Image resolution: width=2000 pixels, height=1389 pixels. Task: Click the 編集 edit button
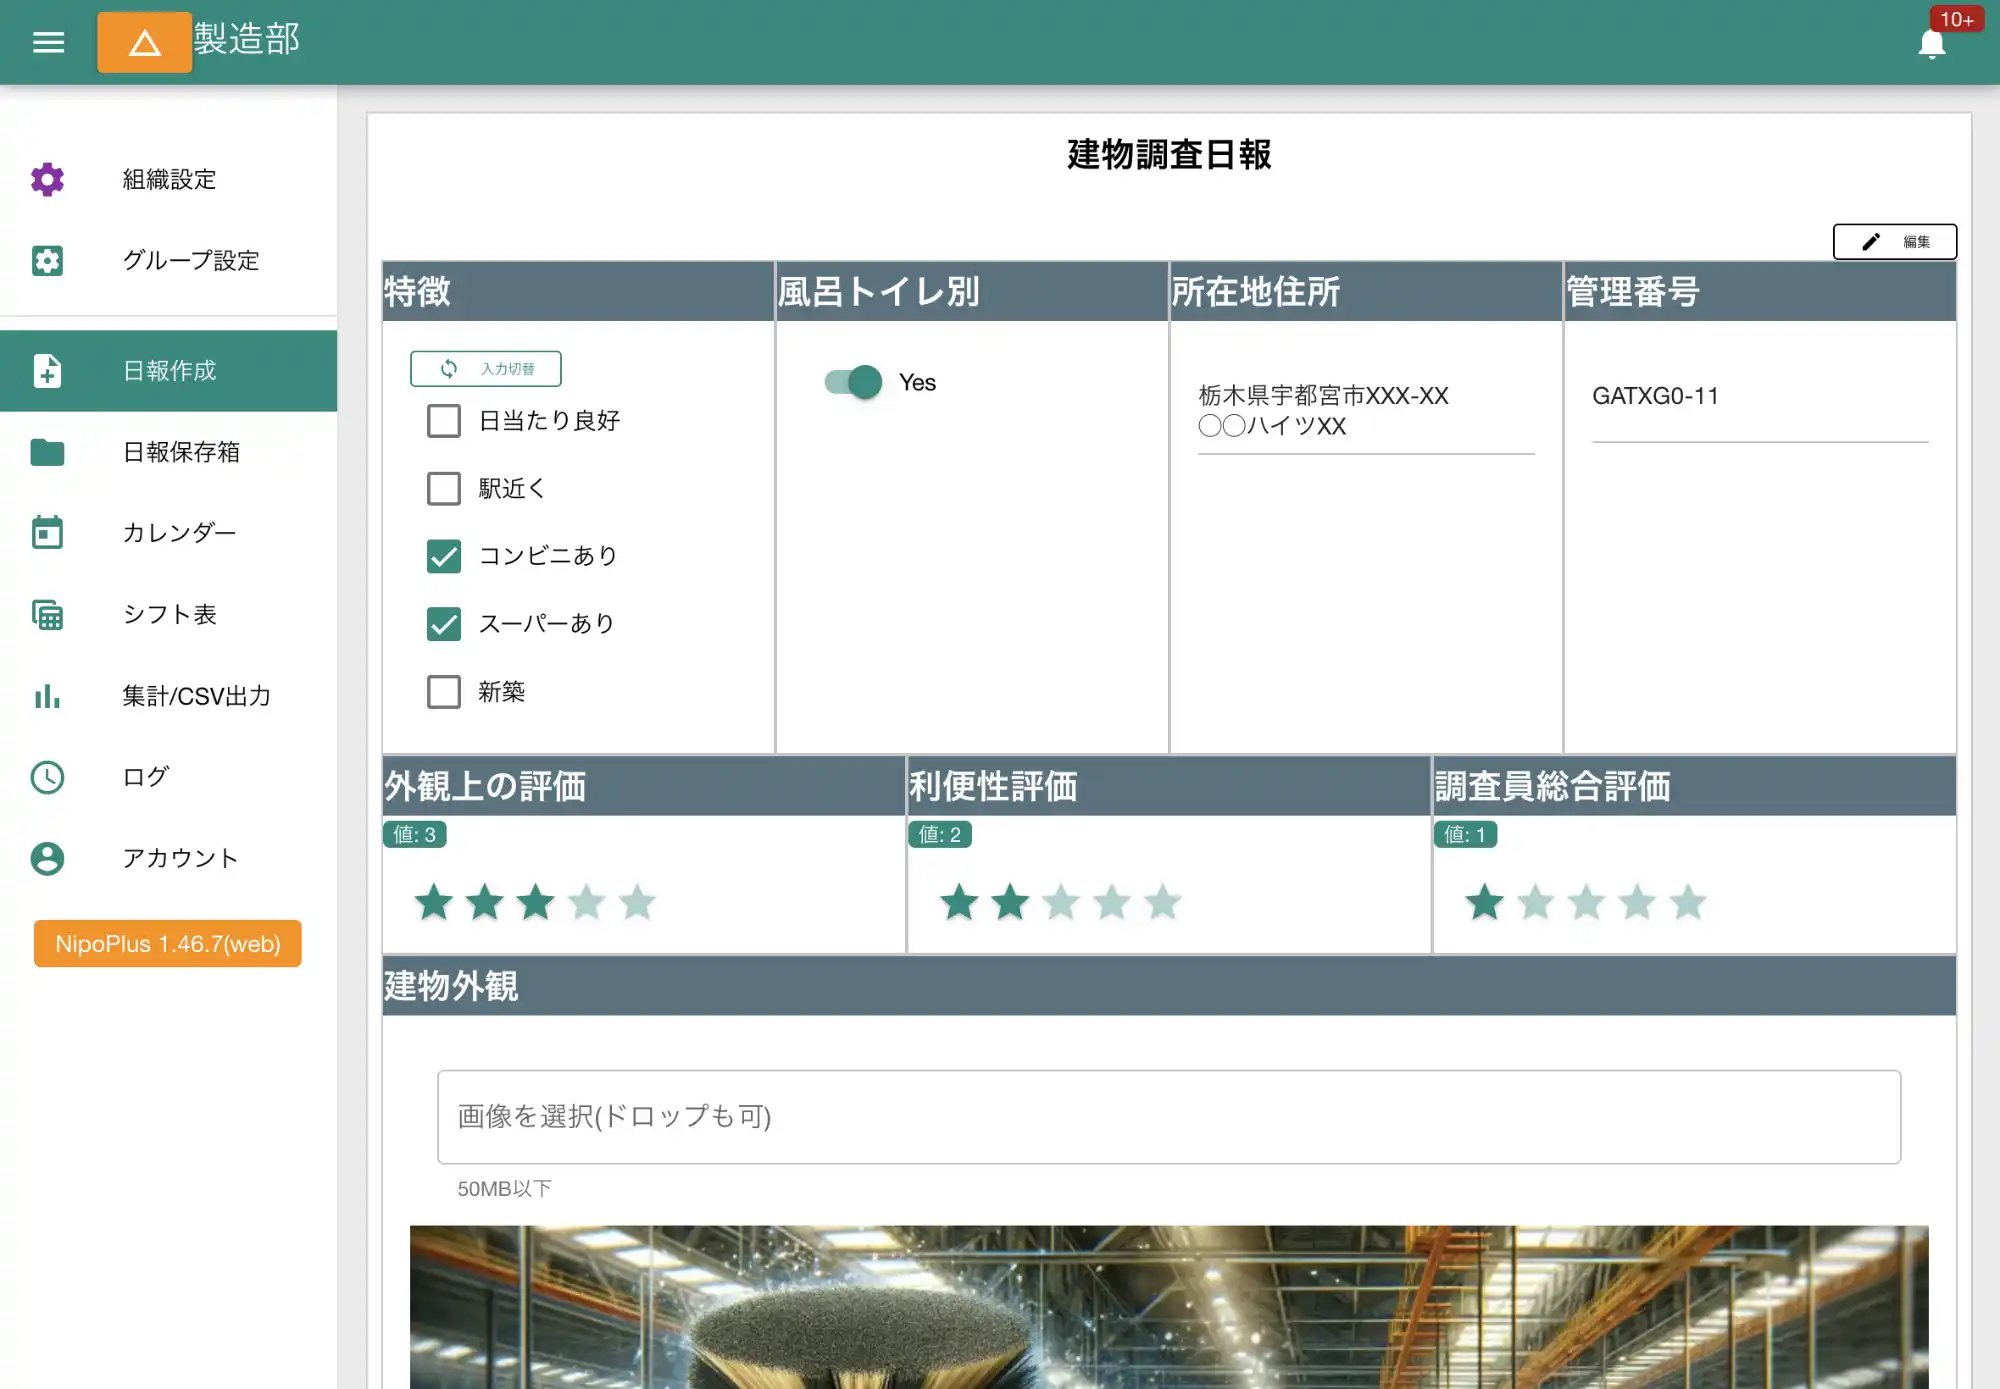coord(1894,242)
